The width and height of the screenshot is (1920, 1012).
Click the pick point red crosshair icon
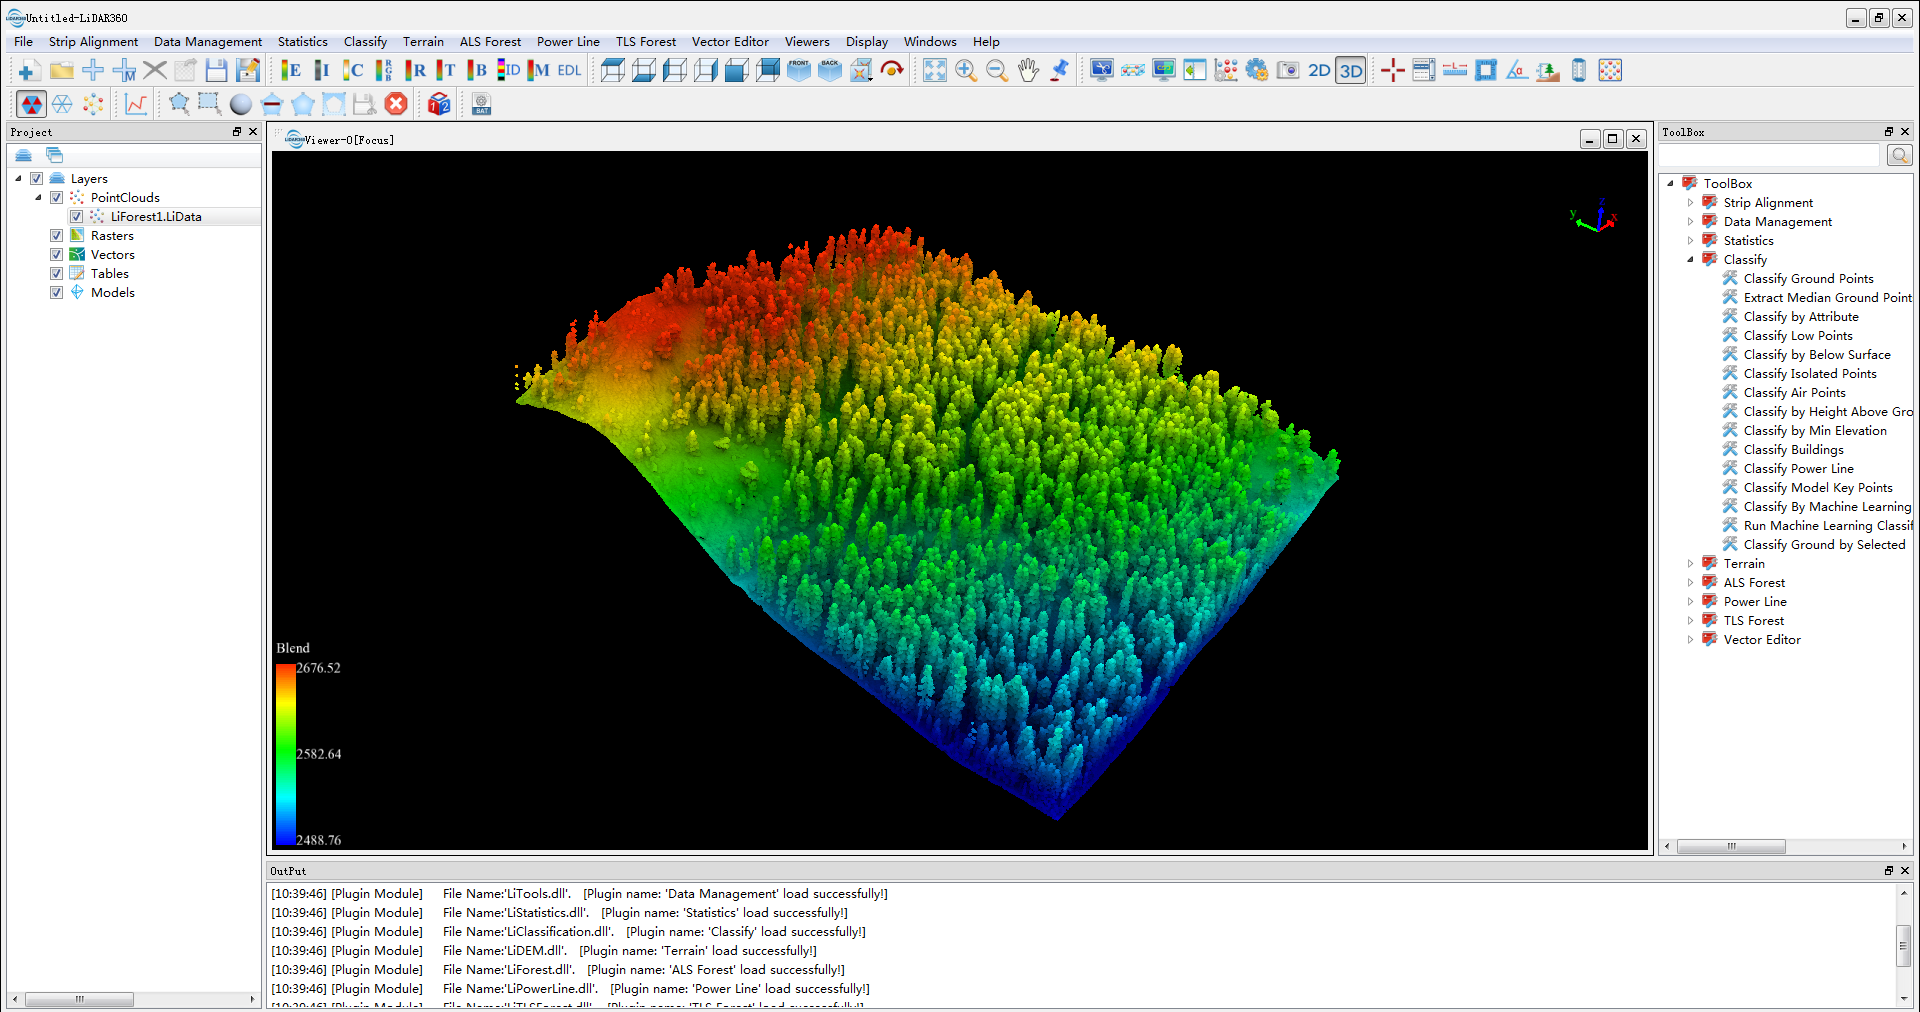point(1393,70)
